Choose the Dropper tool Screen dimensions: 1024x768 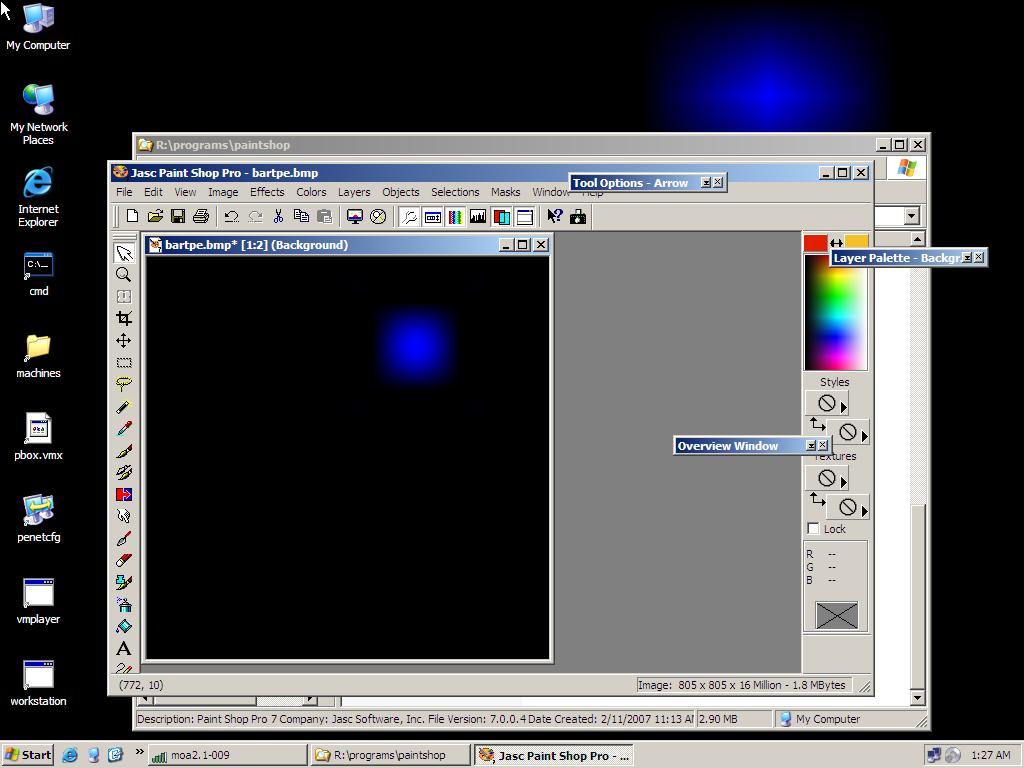coord(124,407)
